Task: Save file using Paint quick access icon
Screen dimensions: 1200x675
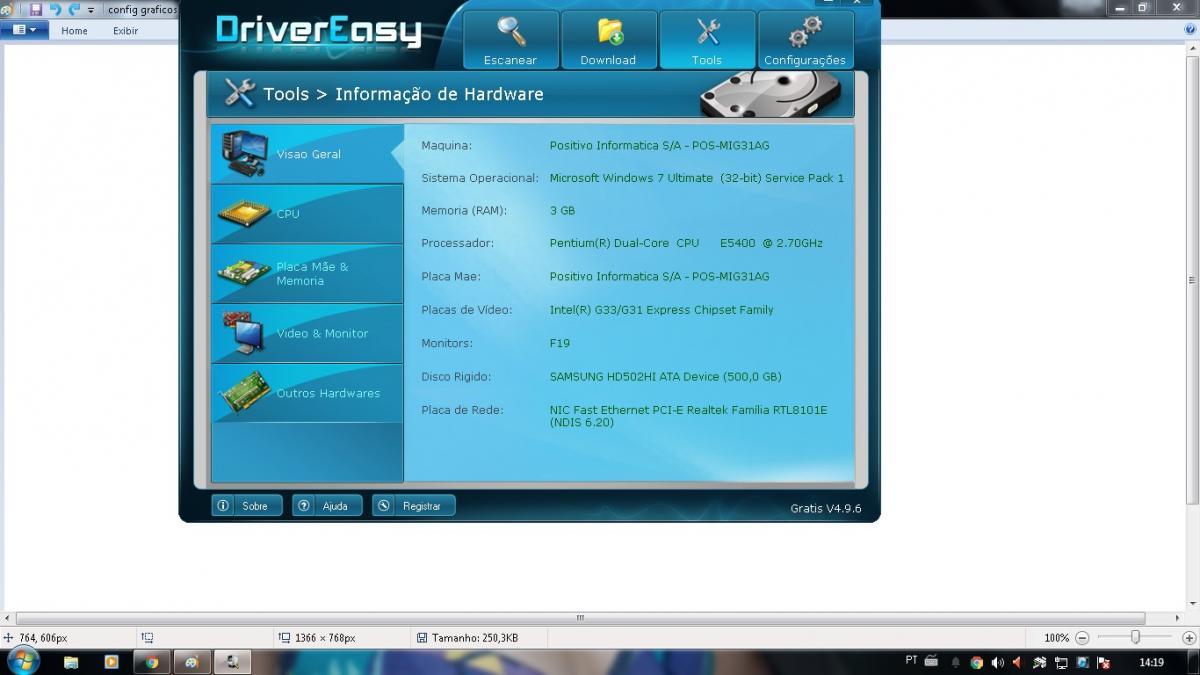Action: 36,9
